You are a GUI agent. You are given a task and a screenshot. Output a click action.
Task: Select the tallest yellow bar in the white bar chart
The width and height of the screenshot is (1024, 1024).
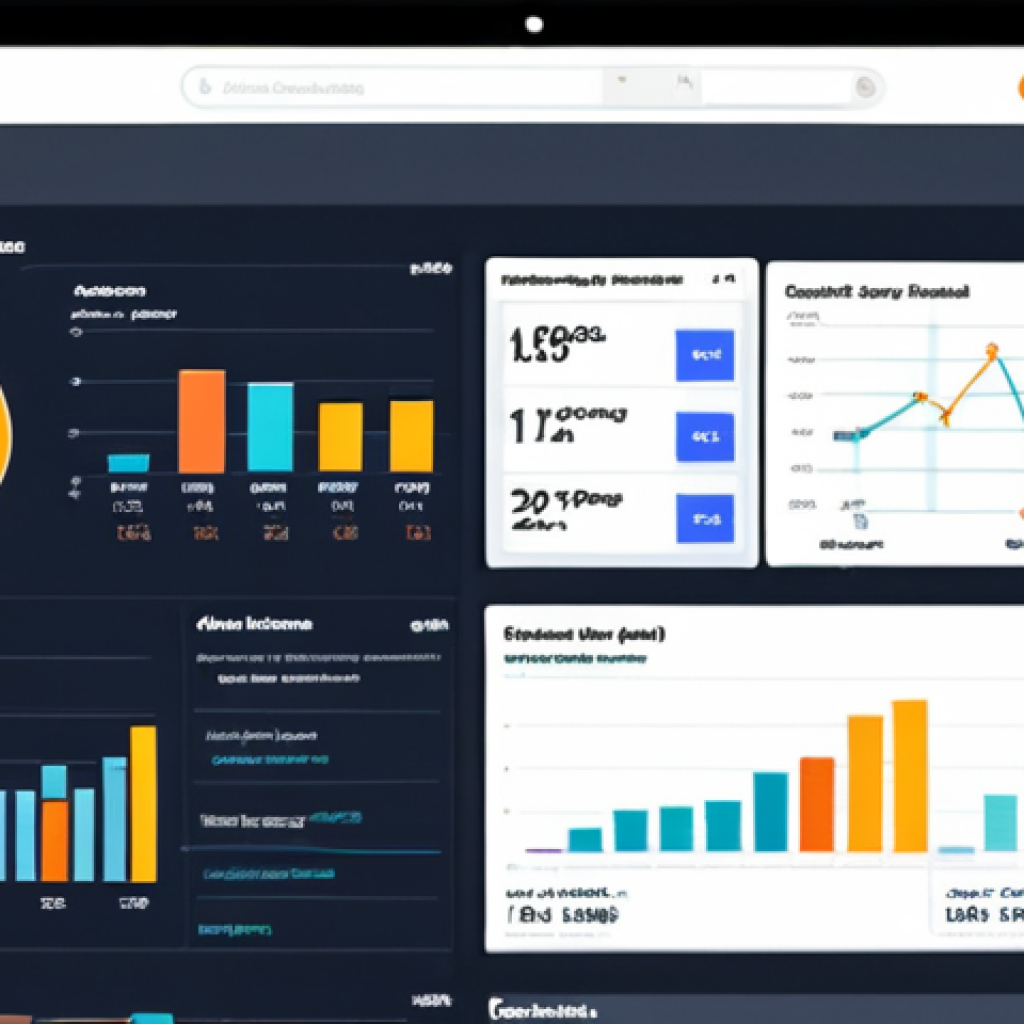click(910, 776)
